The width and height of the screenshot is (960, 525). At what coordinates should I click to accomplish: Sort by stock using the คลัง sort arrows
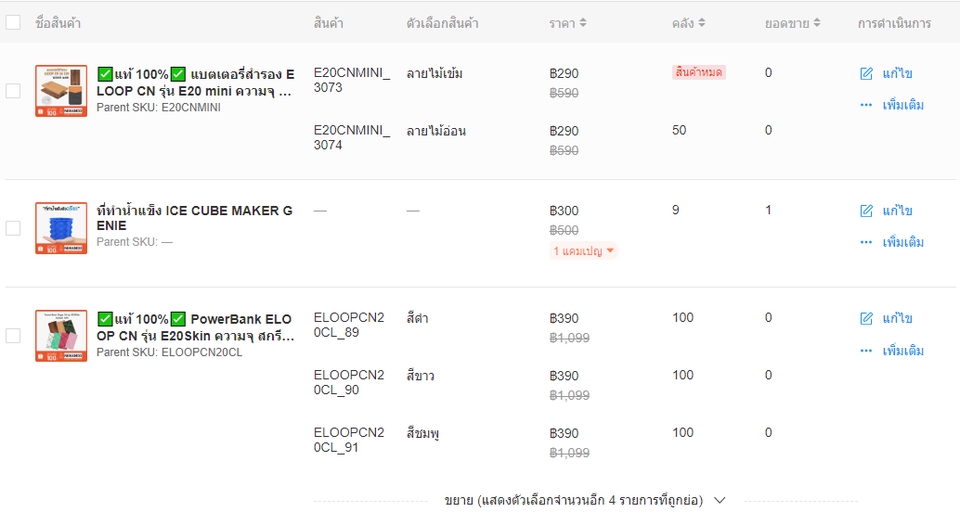tap(701, 23)
